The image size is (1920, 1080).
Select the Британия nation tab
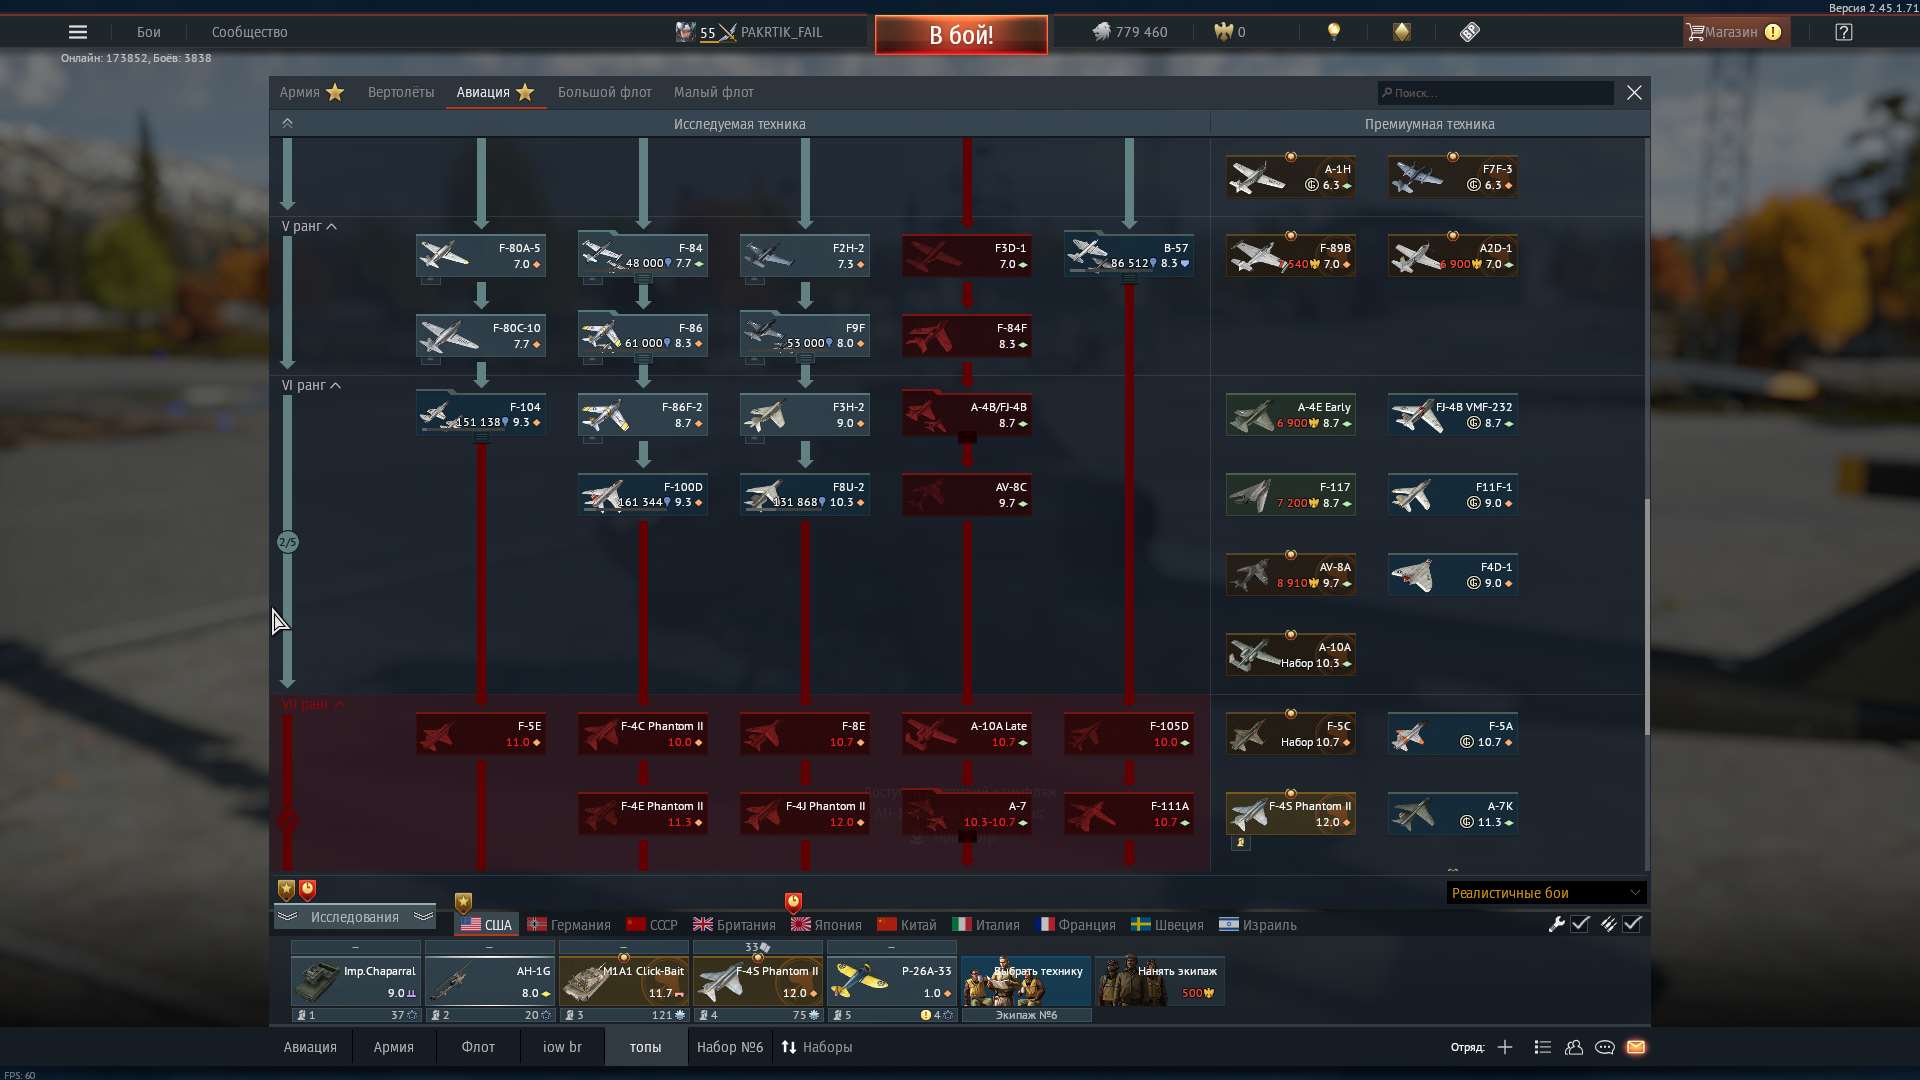point(734,925)
